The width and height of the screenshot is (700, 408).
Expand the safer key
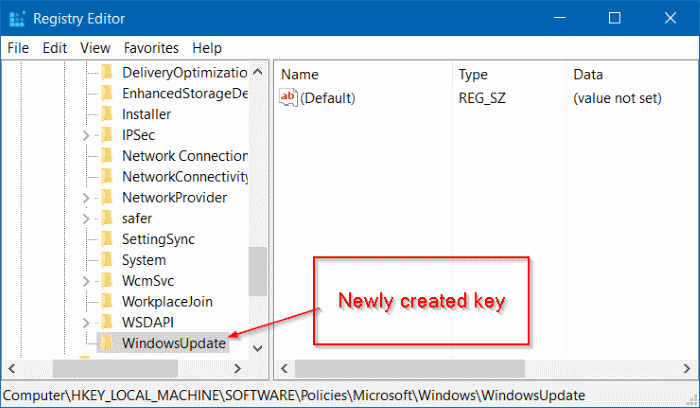[86, 219]
